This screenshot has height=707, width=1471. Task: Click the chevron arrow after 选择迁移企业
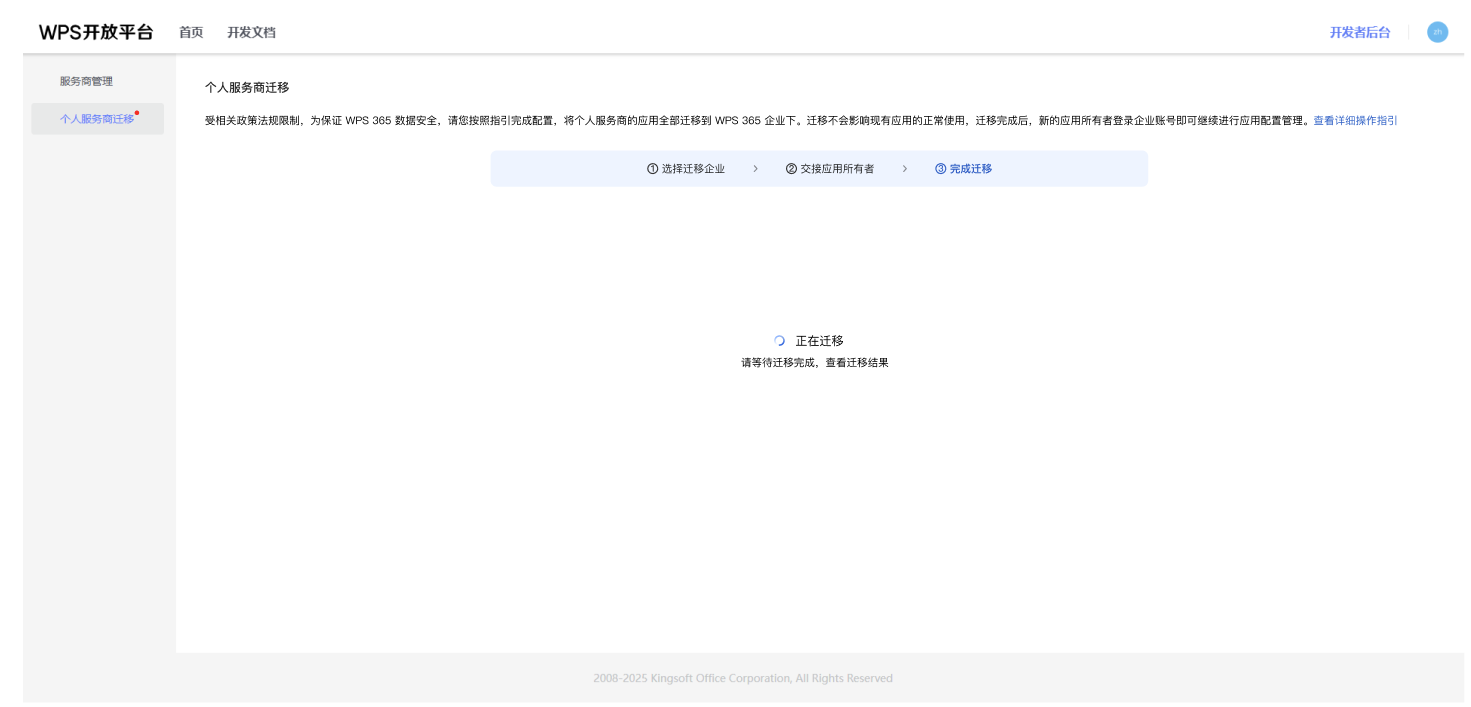(755, 169)
